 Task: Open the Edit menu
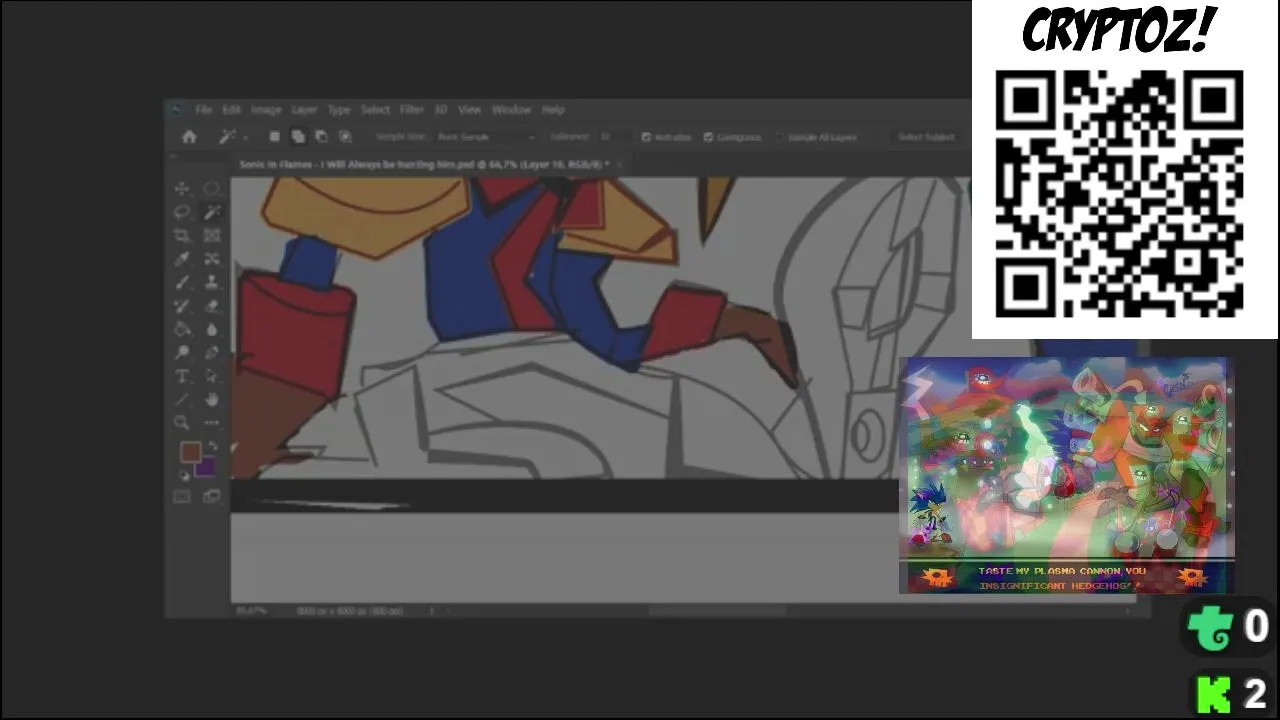coord(231,110)
